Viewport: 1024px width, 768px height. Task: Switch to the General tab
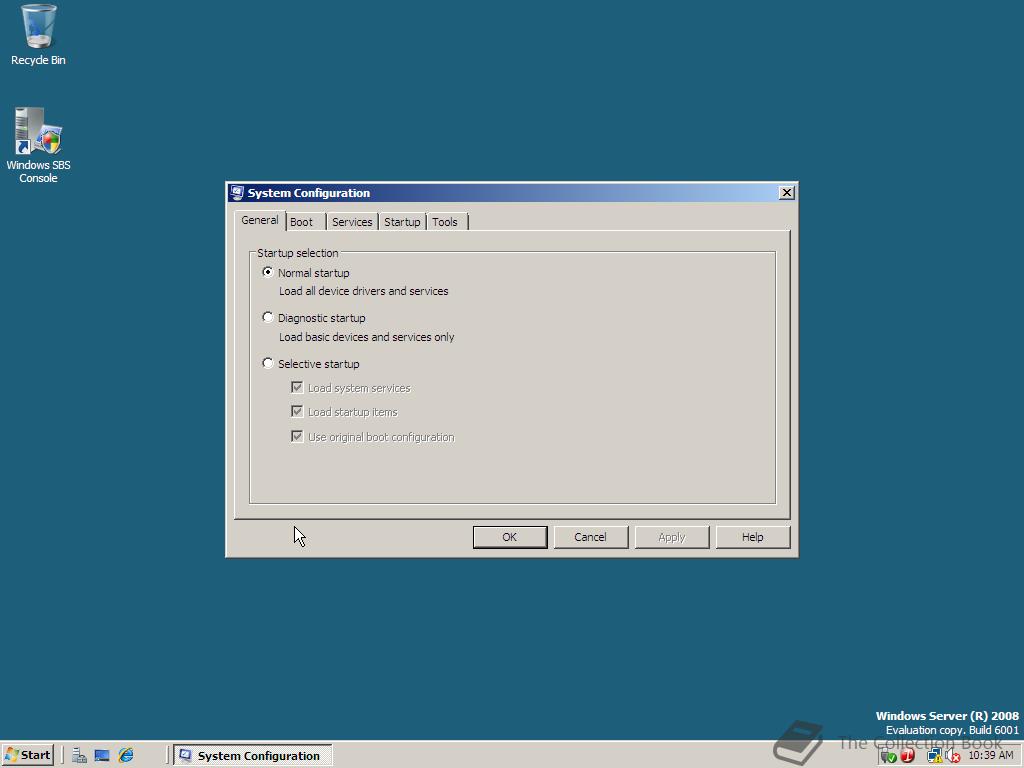260,220
